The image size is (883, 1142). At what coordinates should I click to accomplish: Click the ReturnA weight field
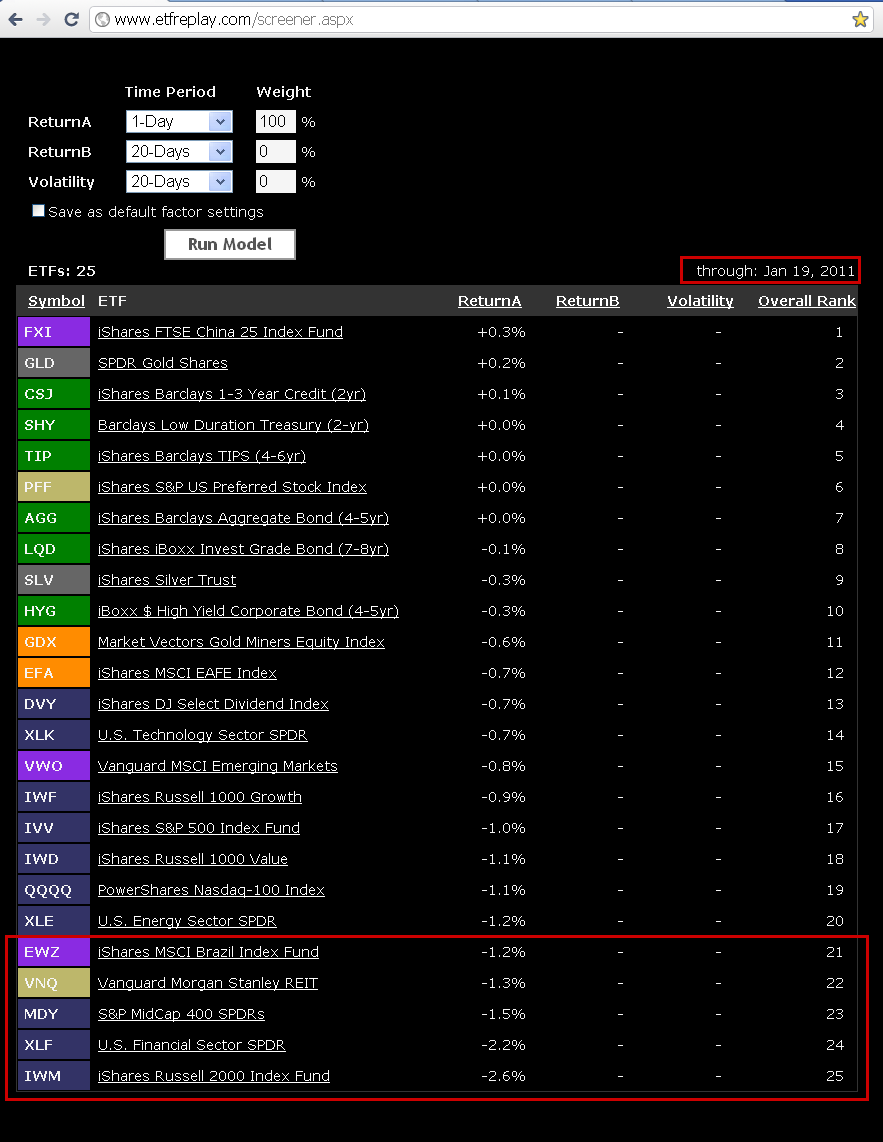point(275,122)
